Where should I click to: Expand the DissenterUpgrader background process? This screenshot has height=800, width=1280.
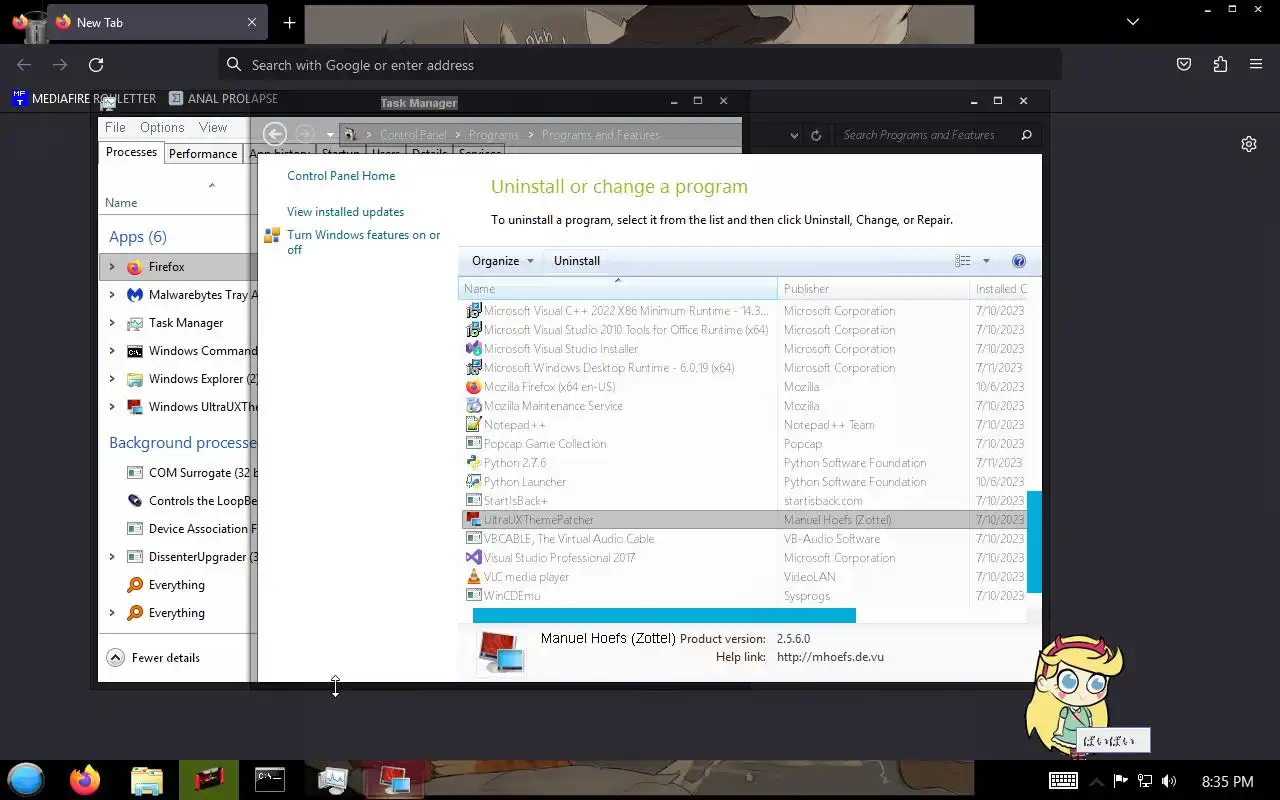tap(112, 557)
